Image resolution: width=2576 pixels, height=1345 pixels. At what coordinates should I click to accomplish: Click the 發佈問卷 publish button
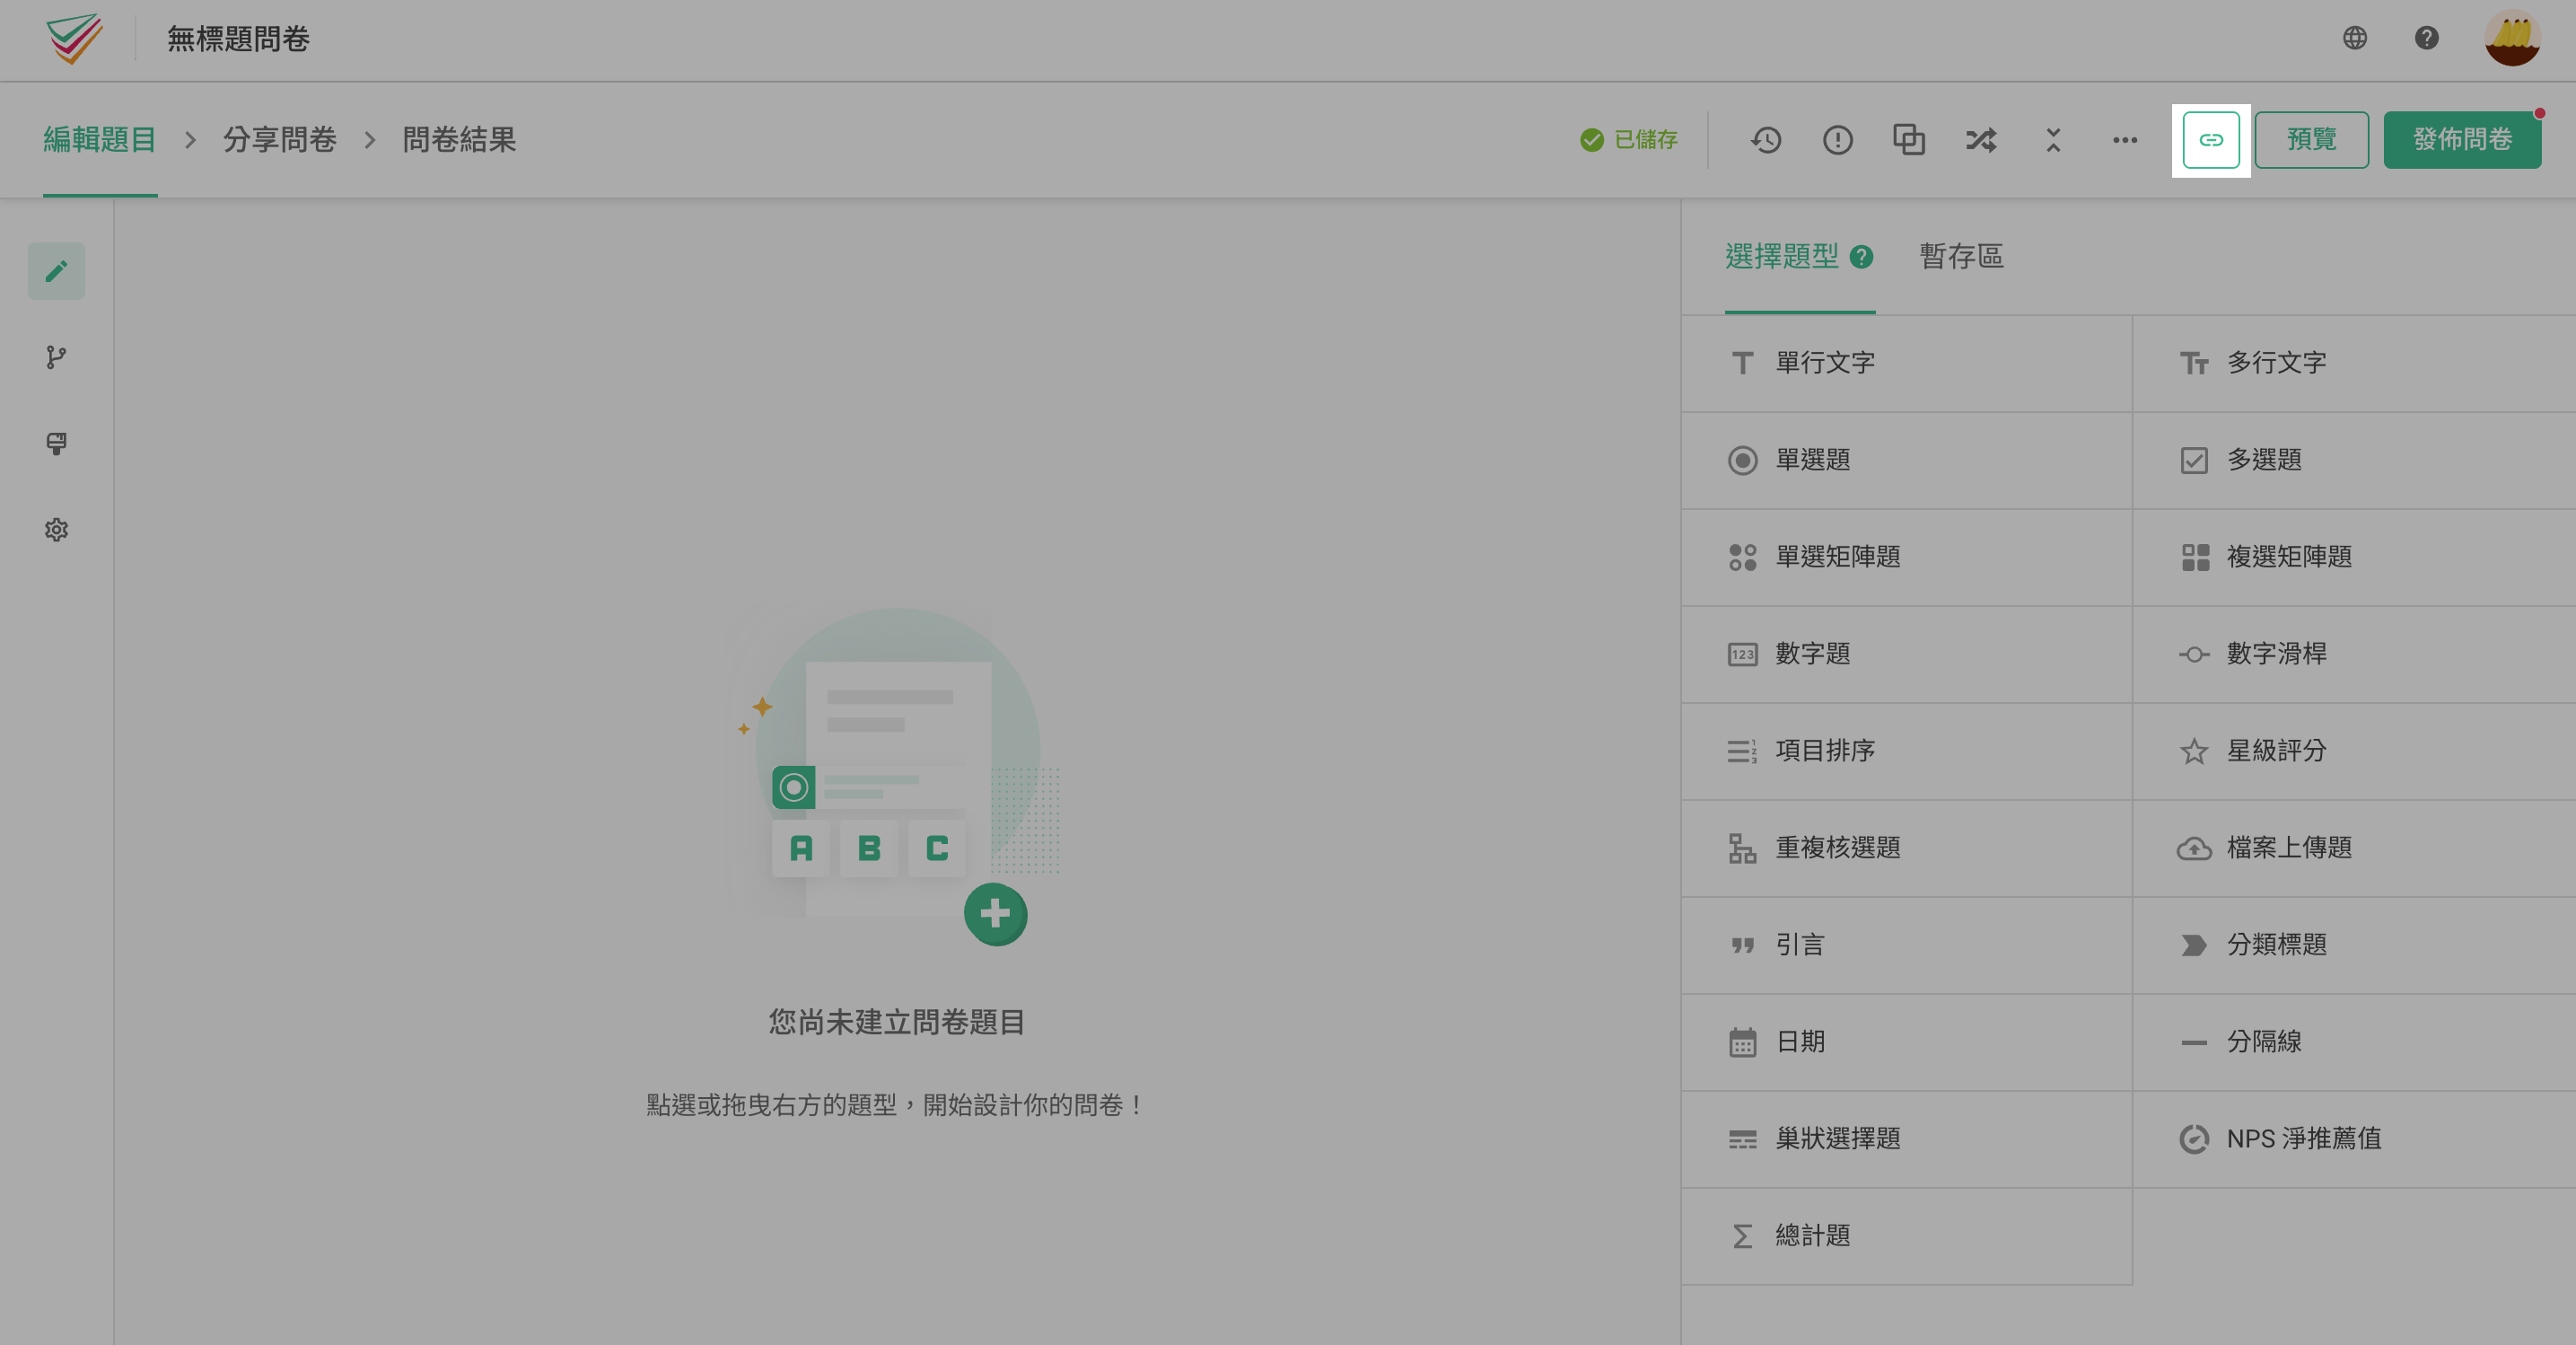coord(2462,140)
